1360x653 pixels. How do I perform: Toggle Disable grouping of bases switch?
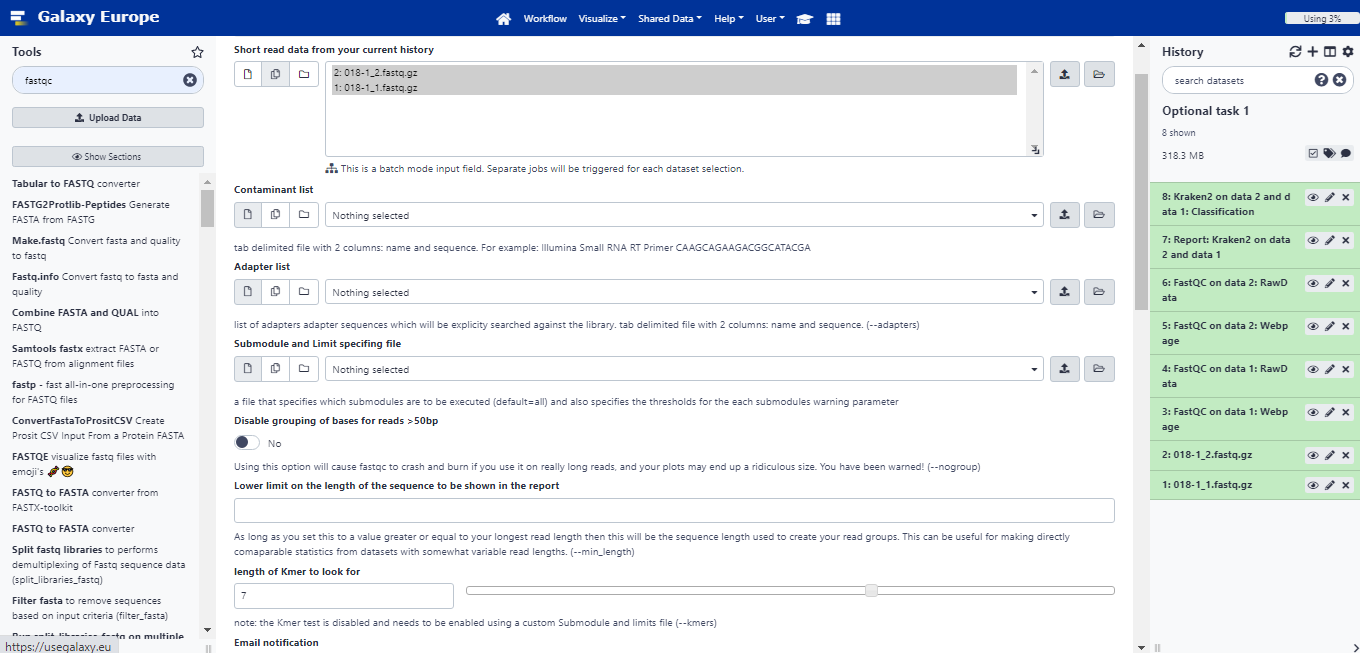247,442
